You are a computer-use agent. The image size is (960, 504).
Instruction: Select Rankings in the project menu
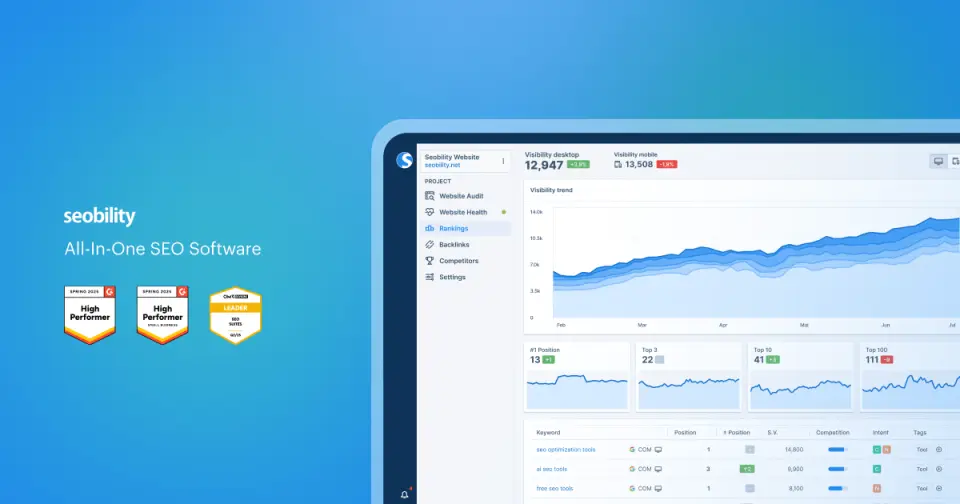point(465,228)
